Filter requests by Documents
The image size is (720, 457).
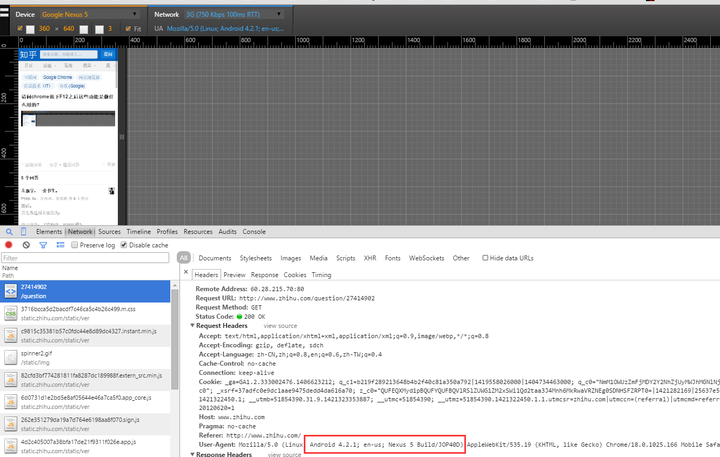coord(215,258)
